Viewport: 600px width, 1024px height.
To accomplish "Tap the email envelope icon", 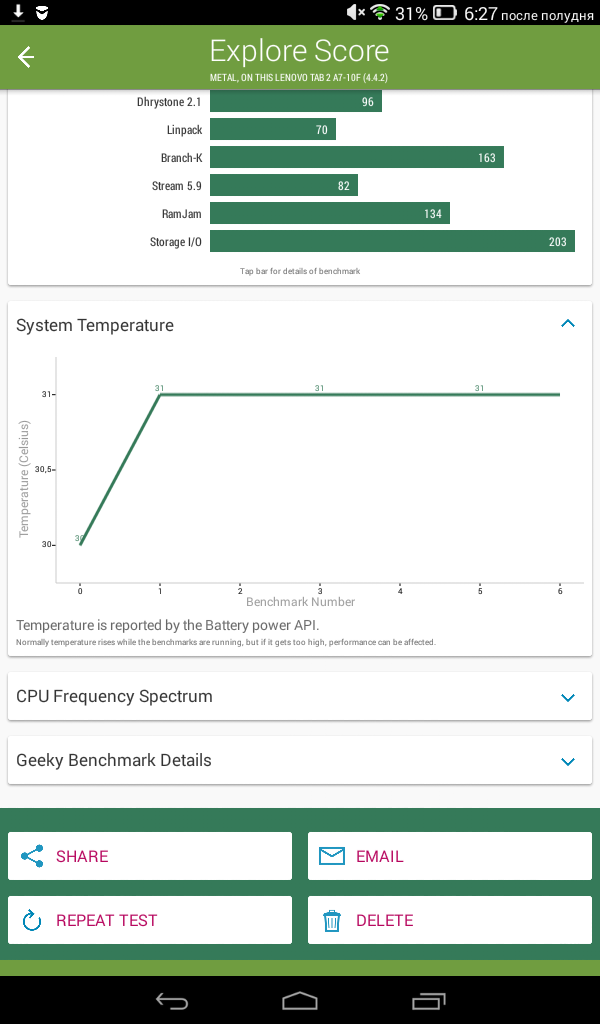I will [332, 856].
